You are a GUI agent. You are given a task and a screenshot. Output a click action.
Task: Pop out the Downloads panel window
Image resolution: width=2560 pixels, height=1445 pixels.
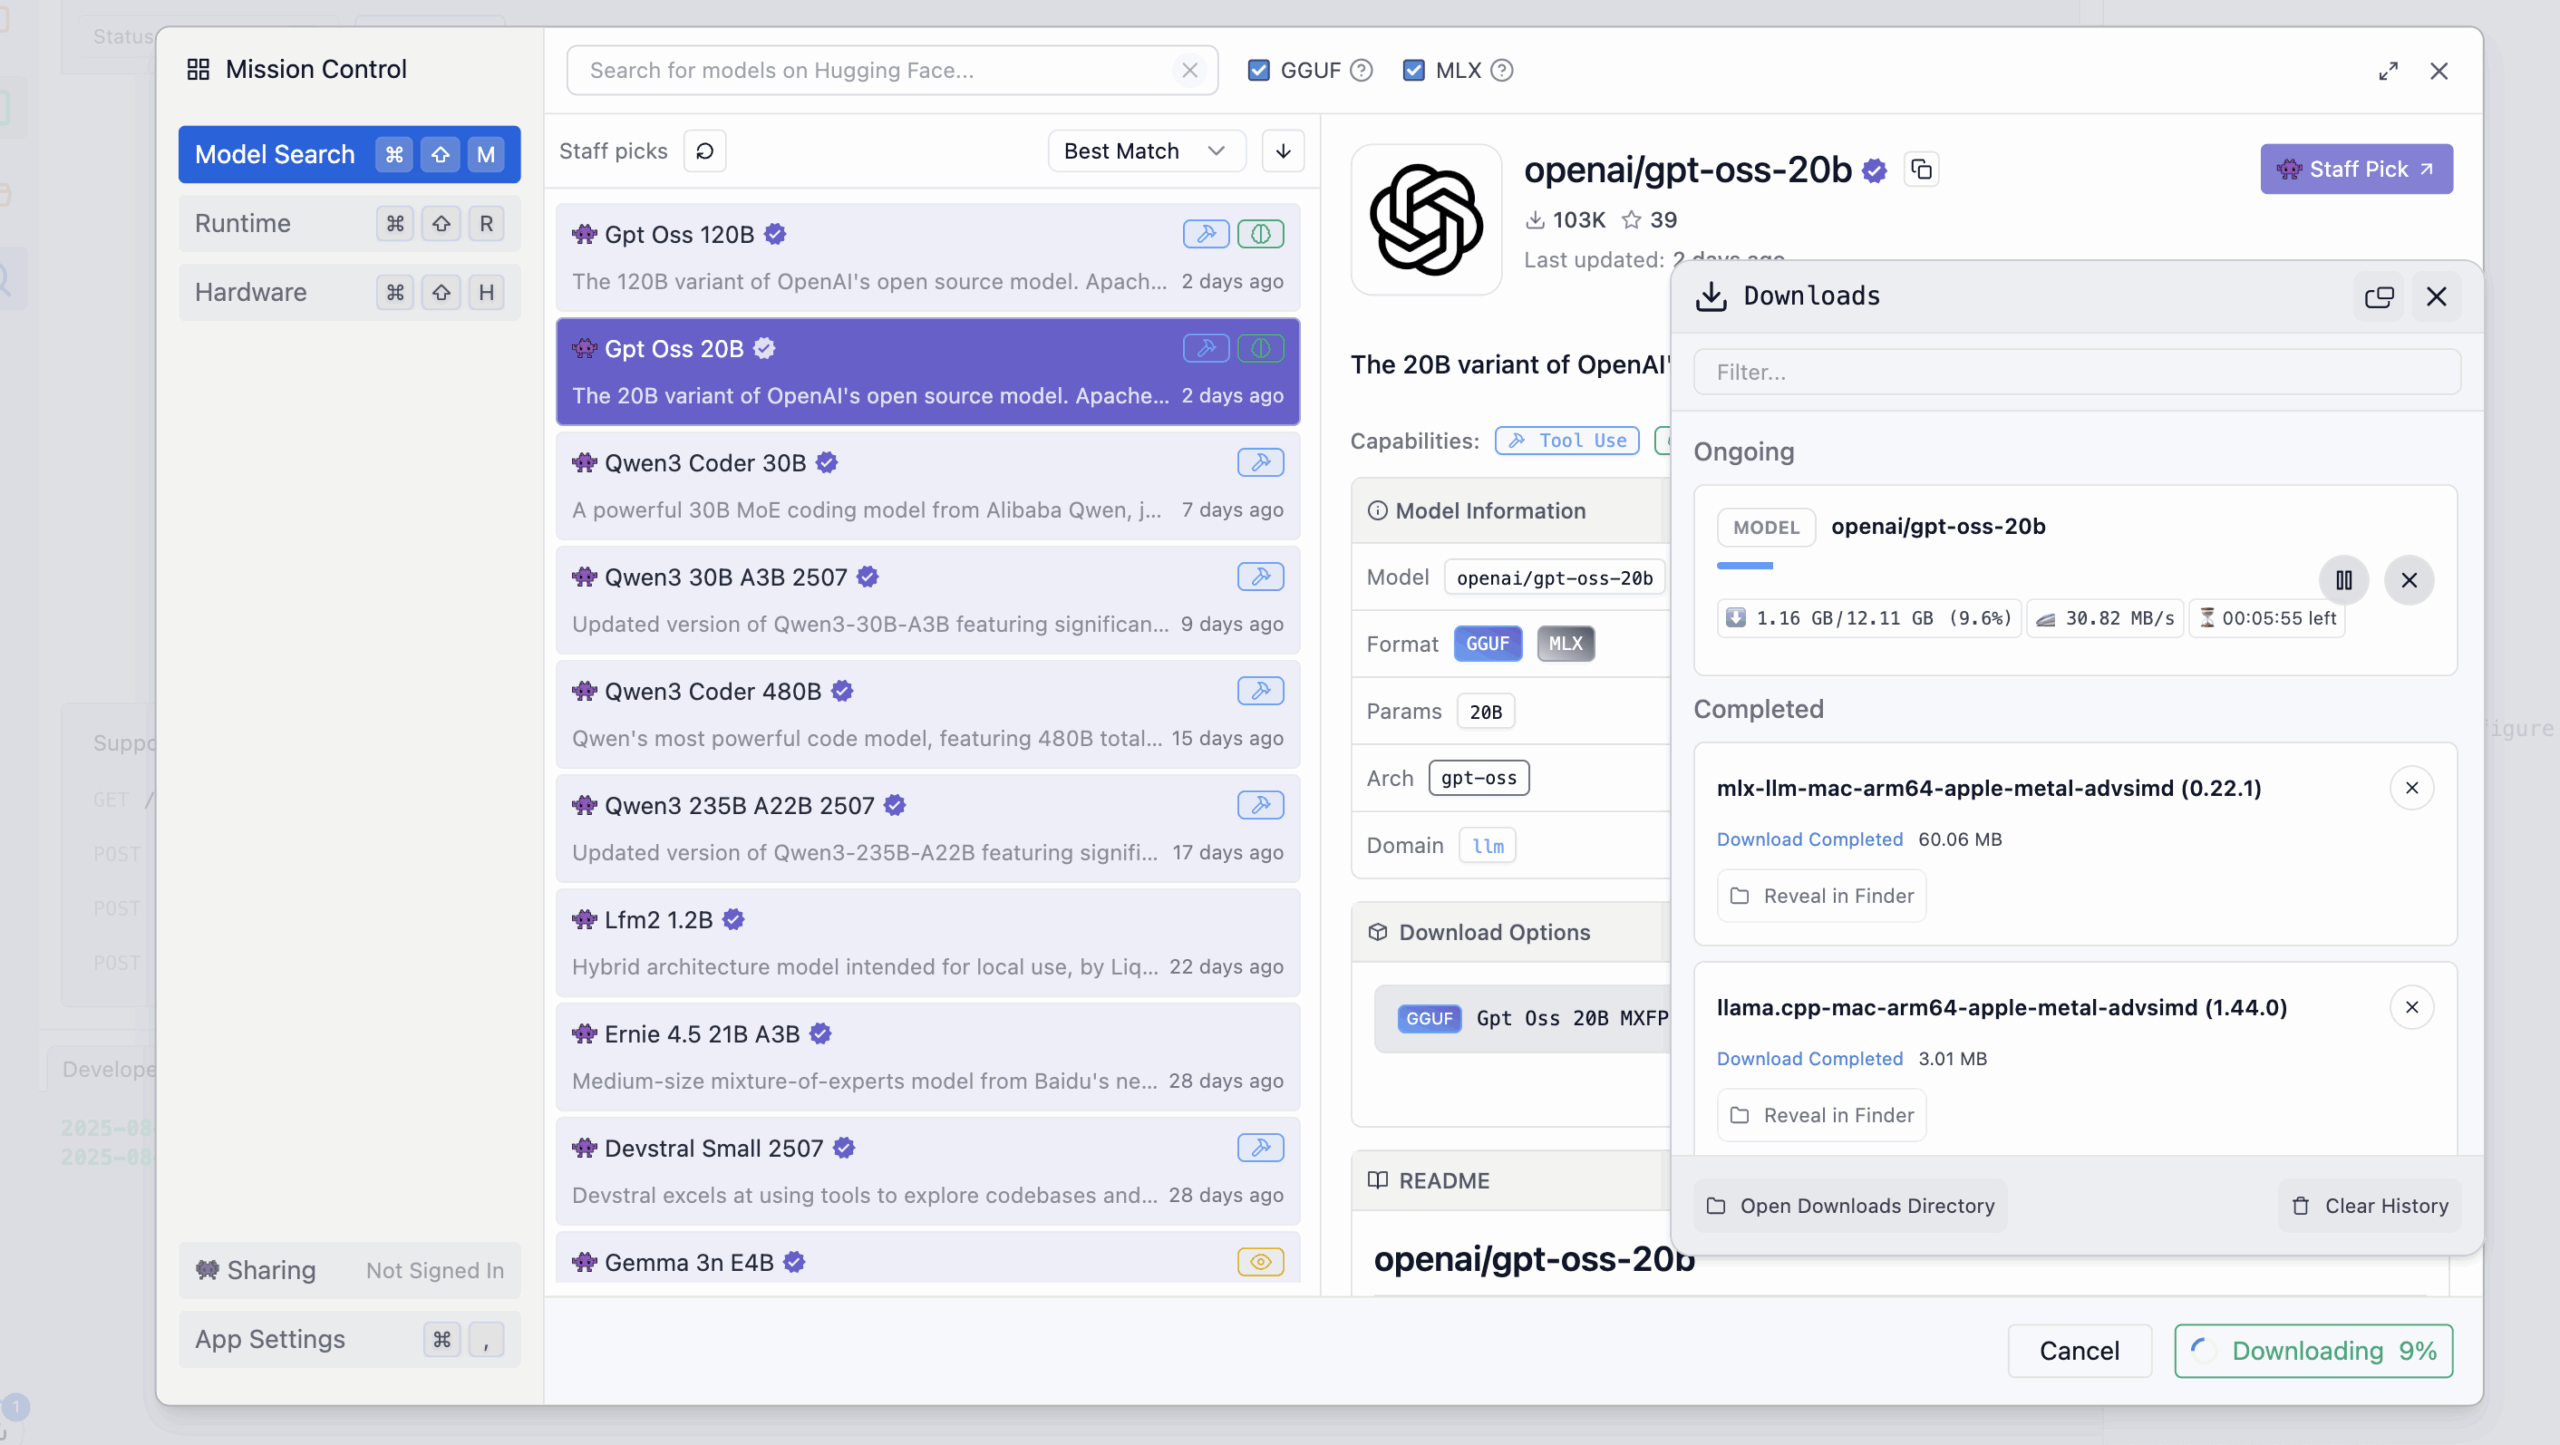coord(2378,297)
